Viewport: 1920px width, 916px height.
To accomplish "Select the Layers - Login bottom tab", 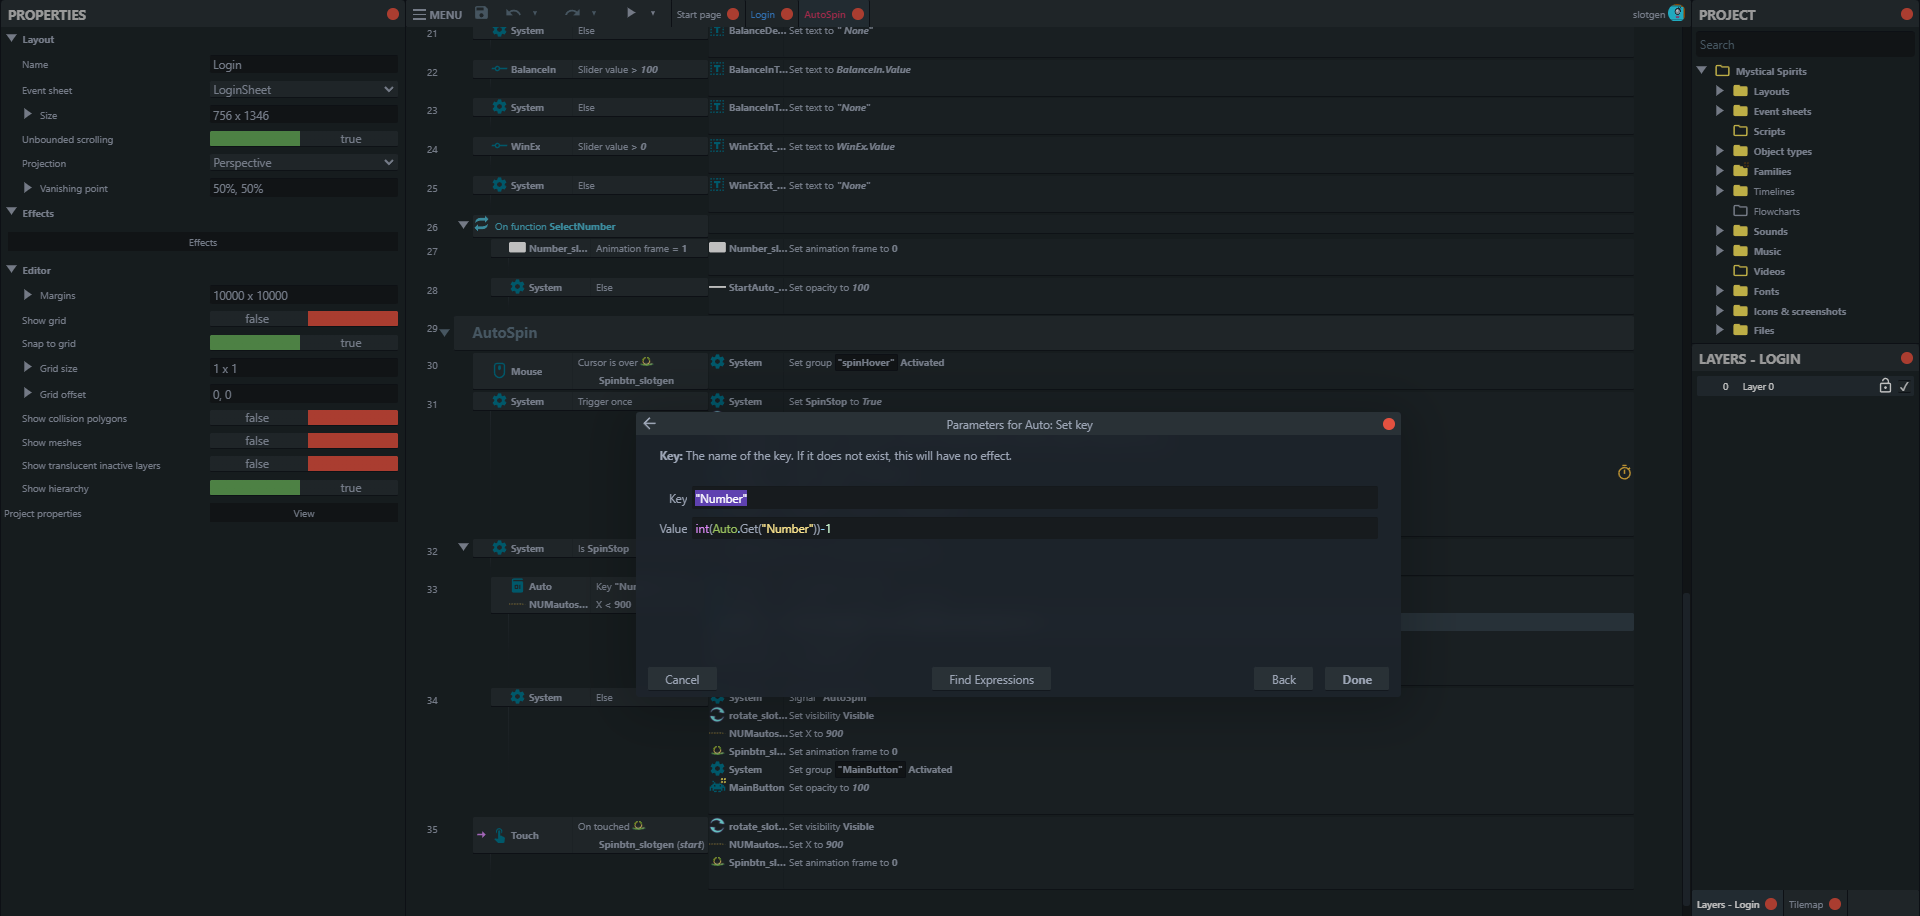I will [1727, 904].
